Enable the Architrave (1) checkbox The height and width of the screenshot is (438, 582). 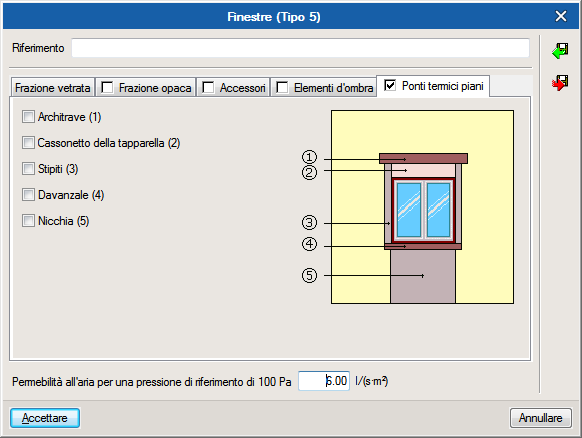[x=28, y=117]
